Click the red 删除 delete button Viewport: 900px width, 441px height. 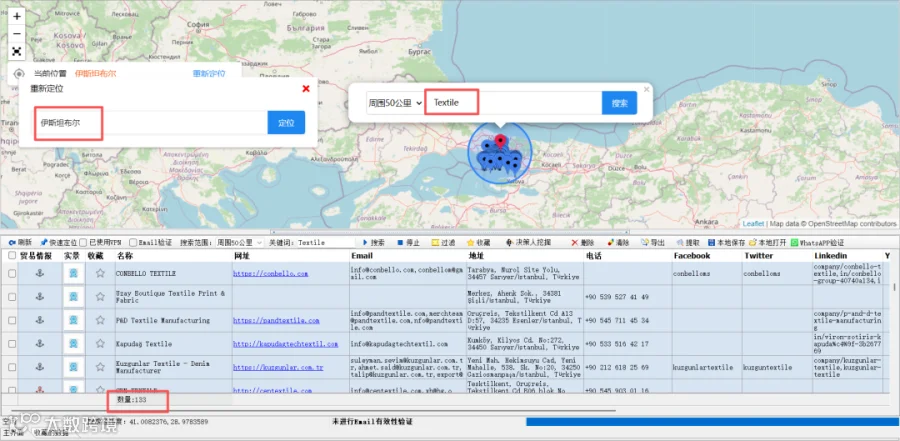pos(583,243)
